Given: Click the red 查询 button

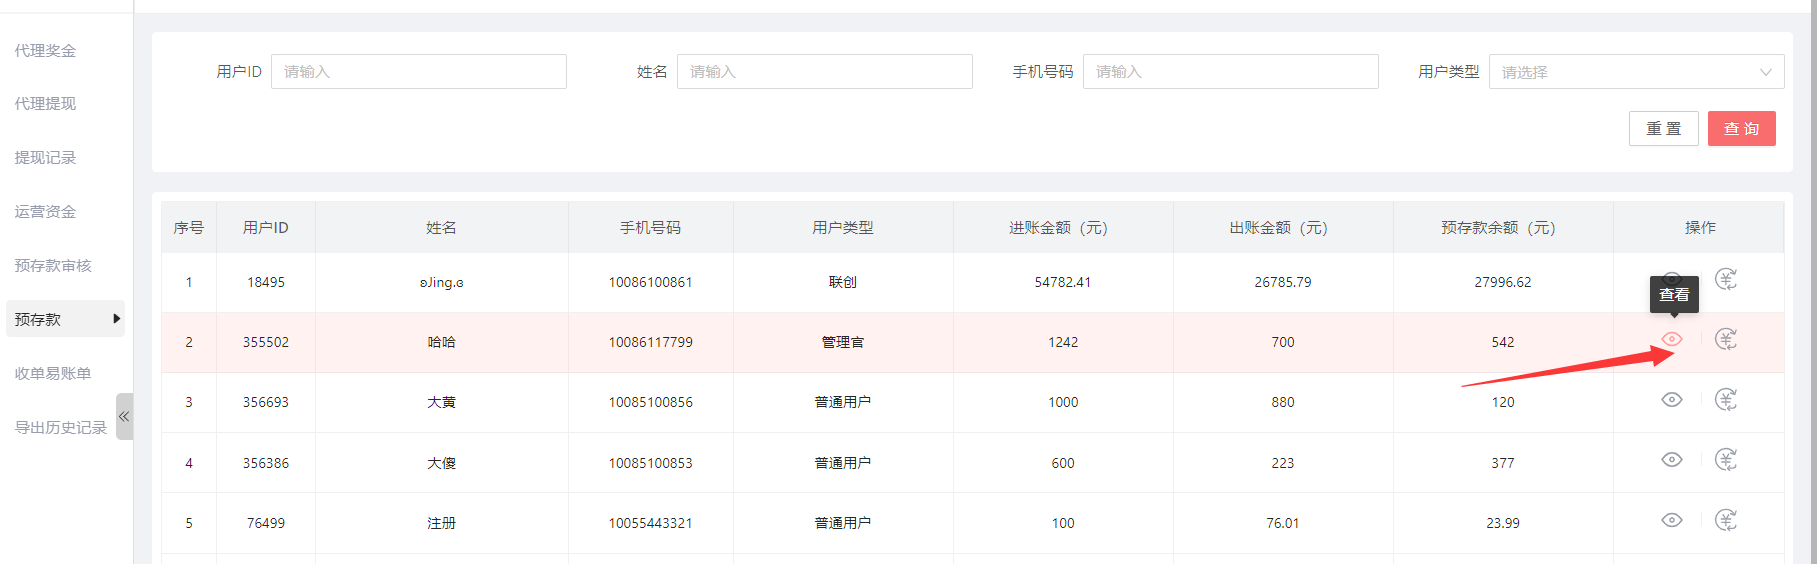Looking at the screenshot, I should [x=1741, y=129].
